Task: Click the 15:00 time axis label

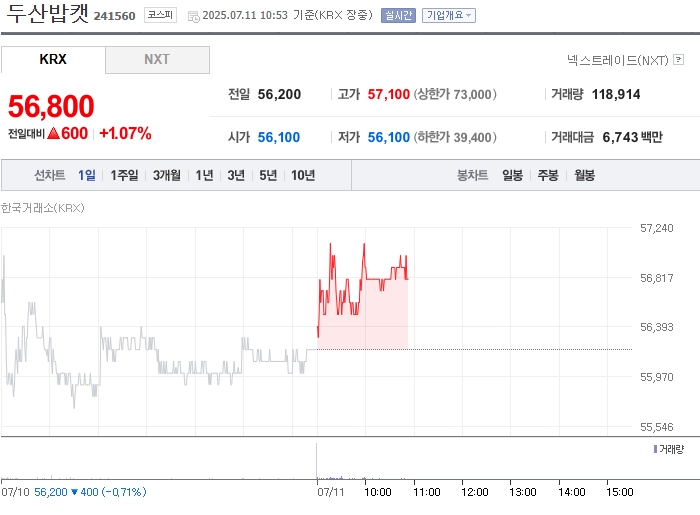Action: [620, 492]
